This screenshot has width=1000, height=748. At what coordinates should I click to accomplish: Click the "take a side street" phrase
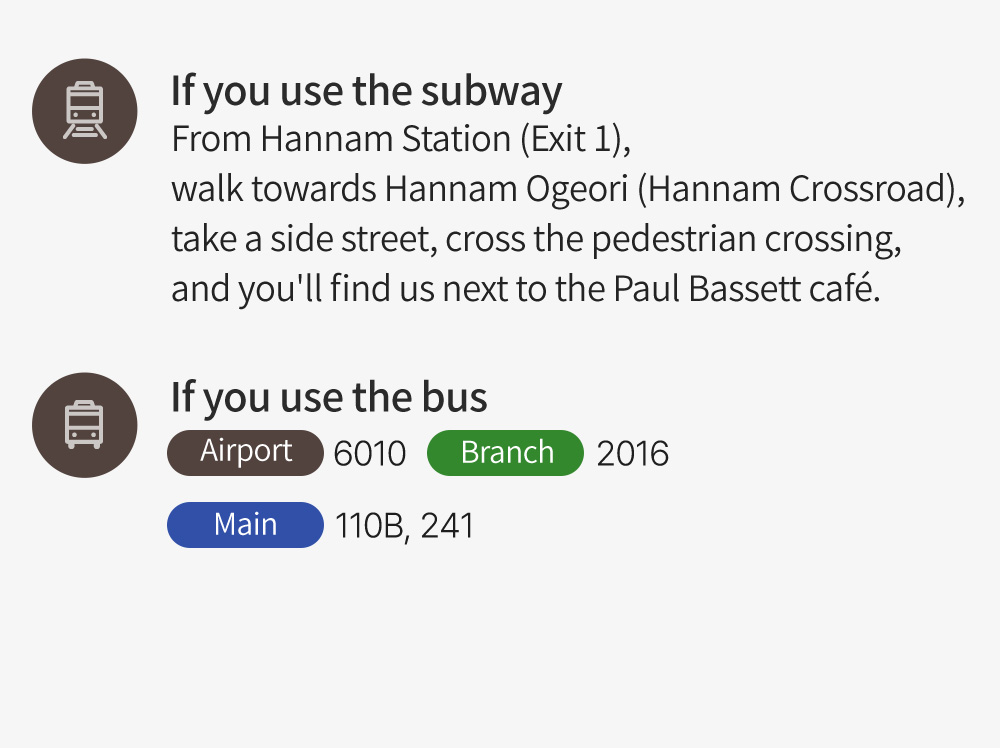[x=303, y=240]
